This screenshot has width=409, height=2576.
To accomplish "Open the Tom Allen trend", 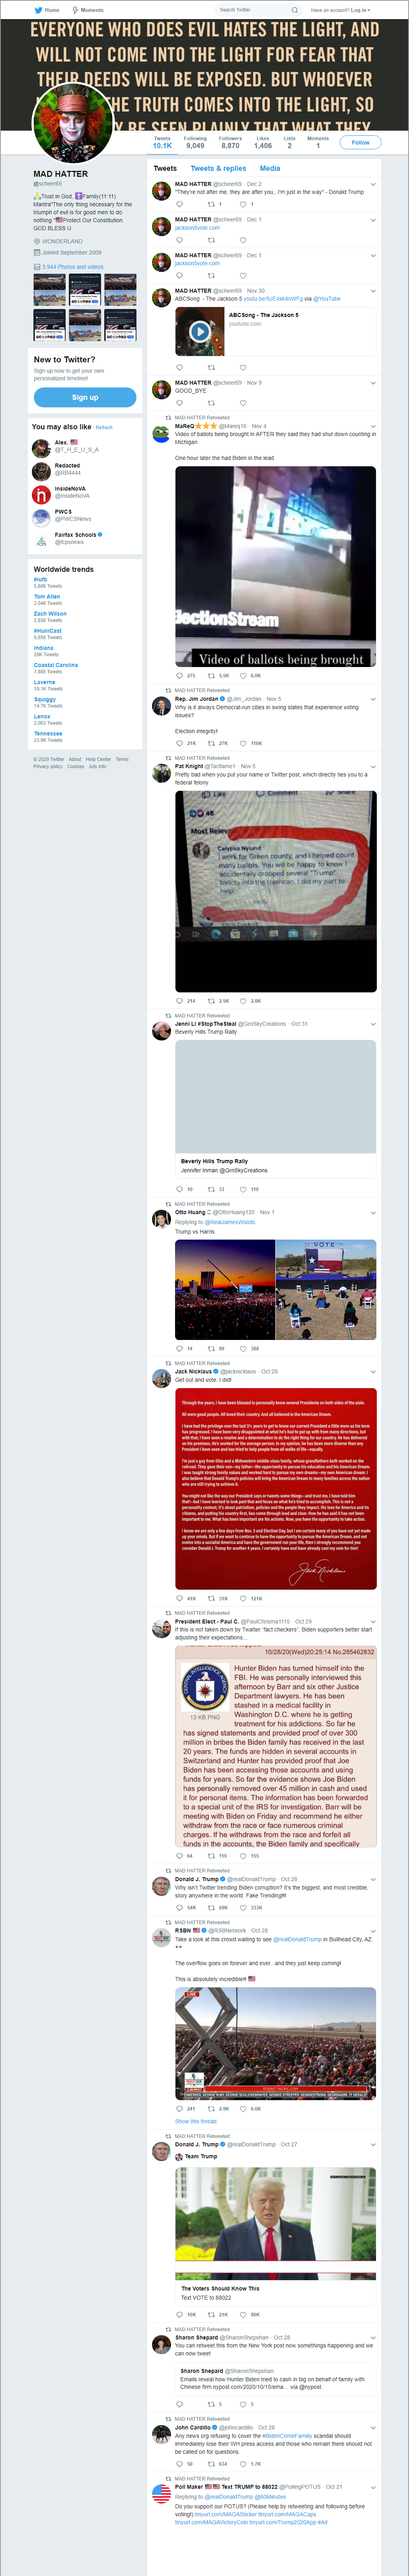I will [47, 596].
